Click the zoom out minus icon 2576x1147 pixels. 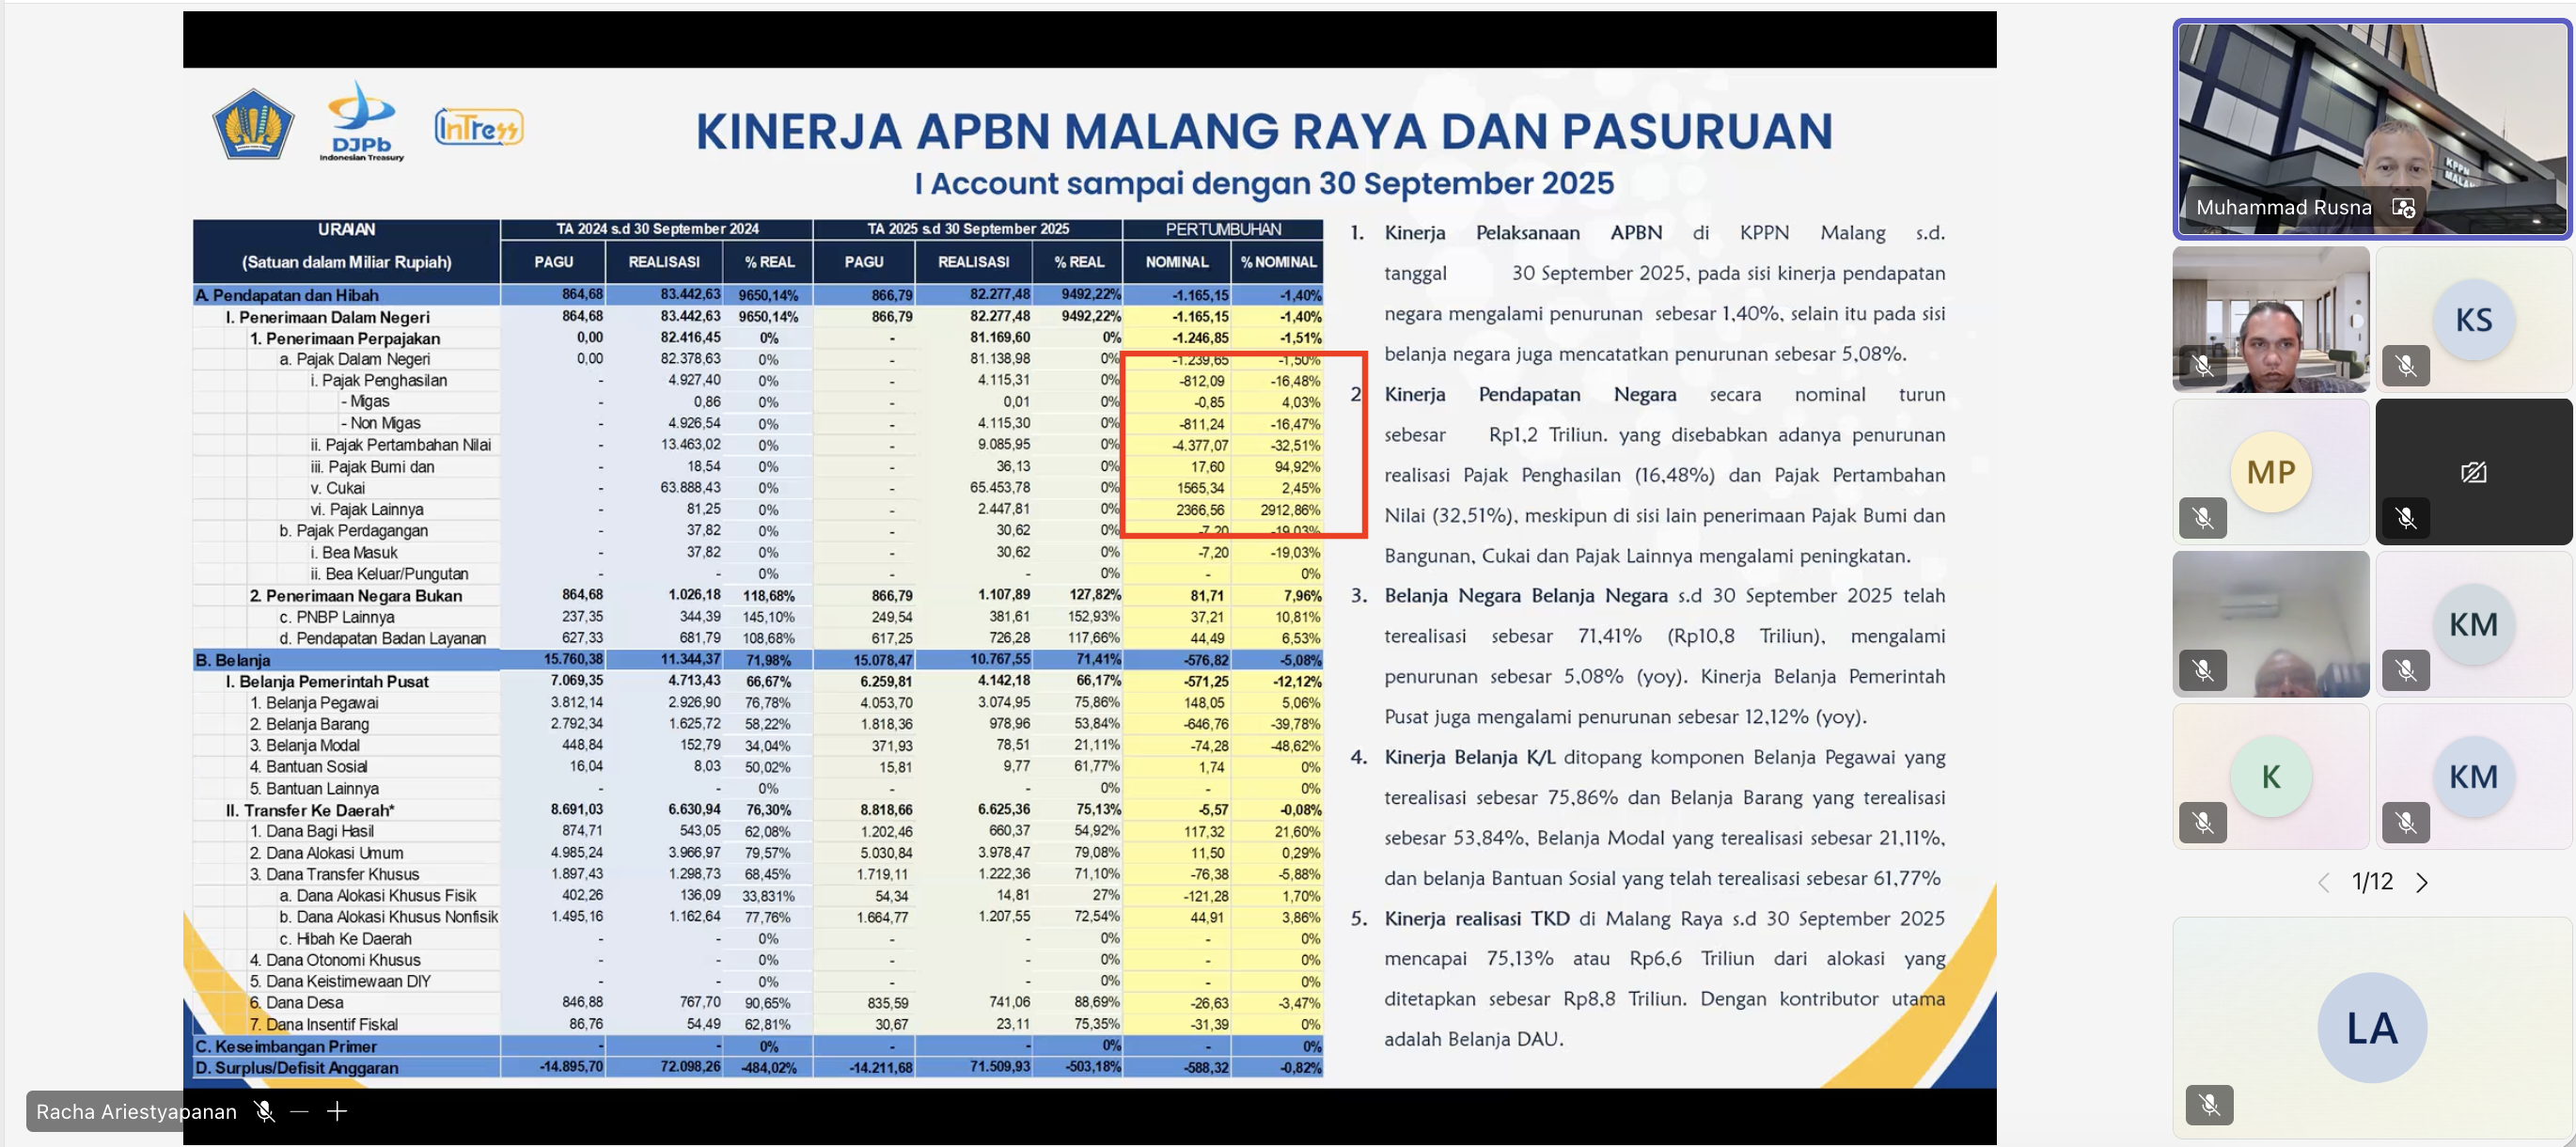(299, 1111)
